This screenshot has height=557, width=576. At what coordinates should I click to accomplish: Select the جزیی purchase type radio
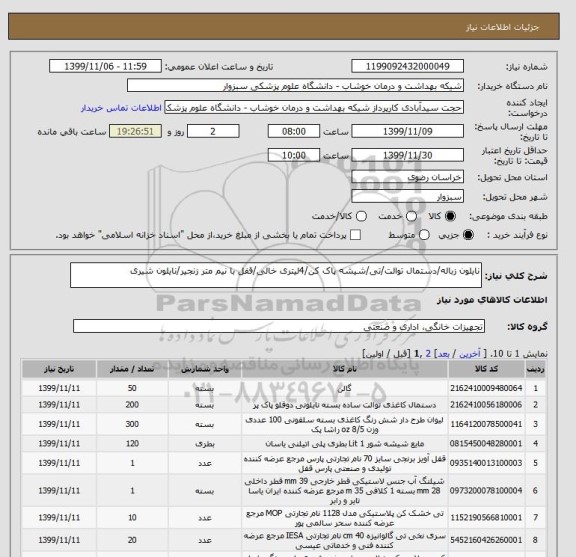point(468,235)
